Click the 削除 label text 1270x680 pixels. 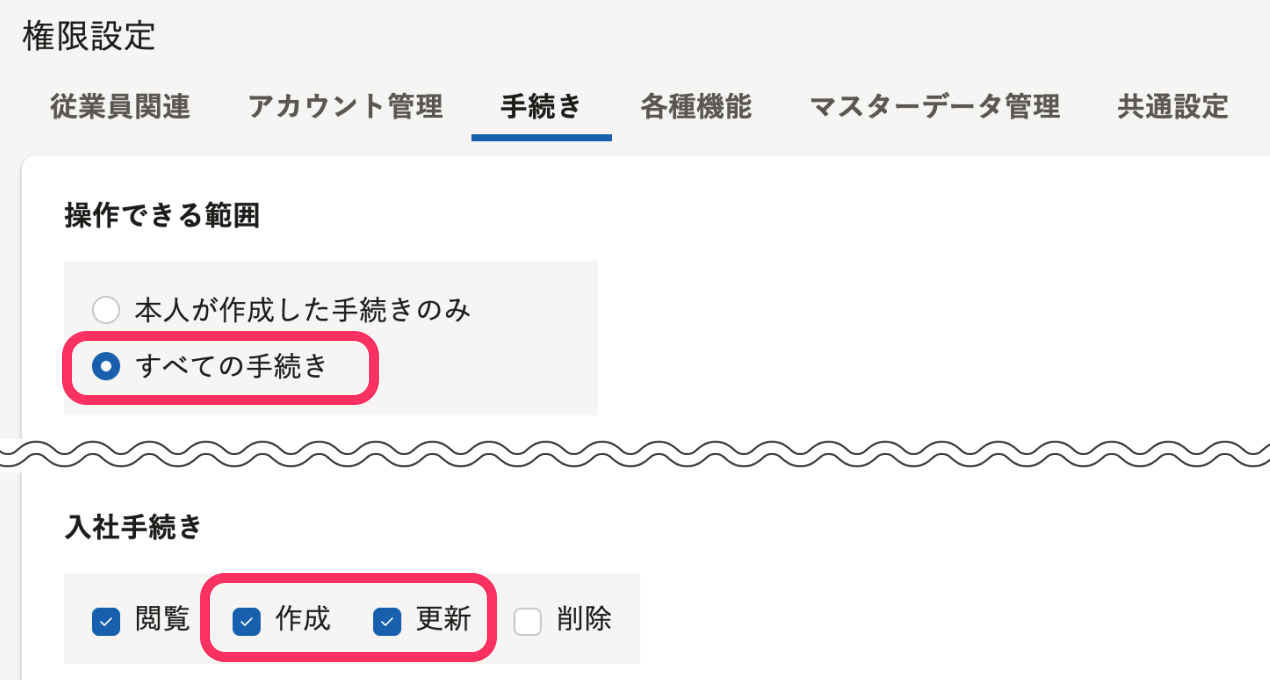tap(584, 620)
